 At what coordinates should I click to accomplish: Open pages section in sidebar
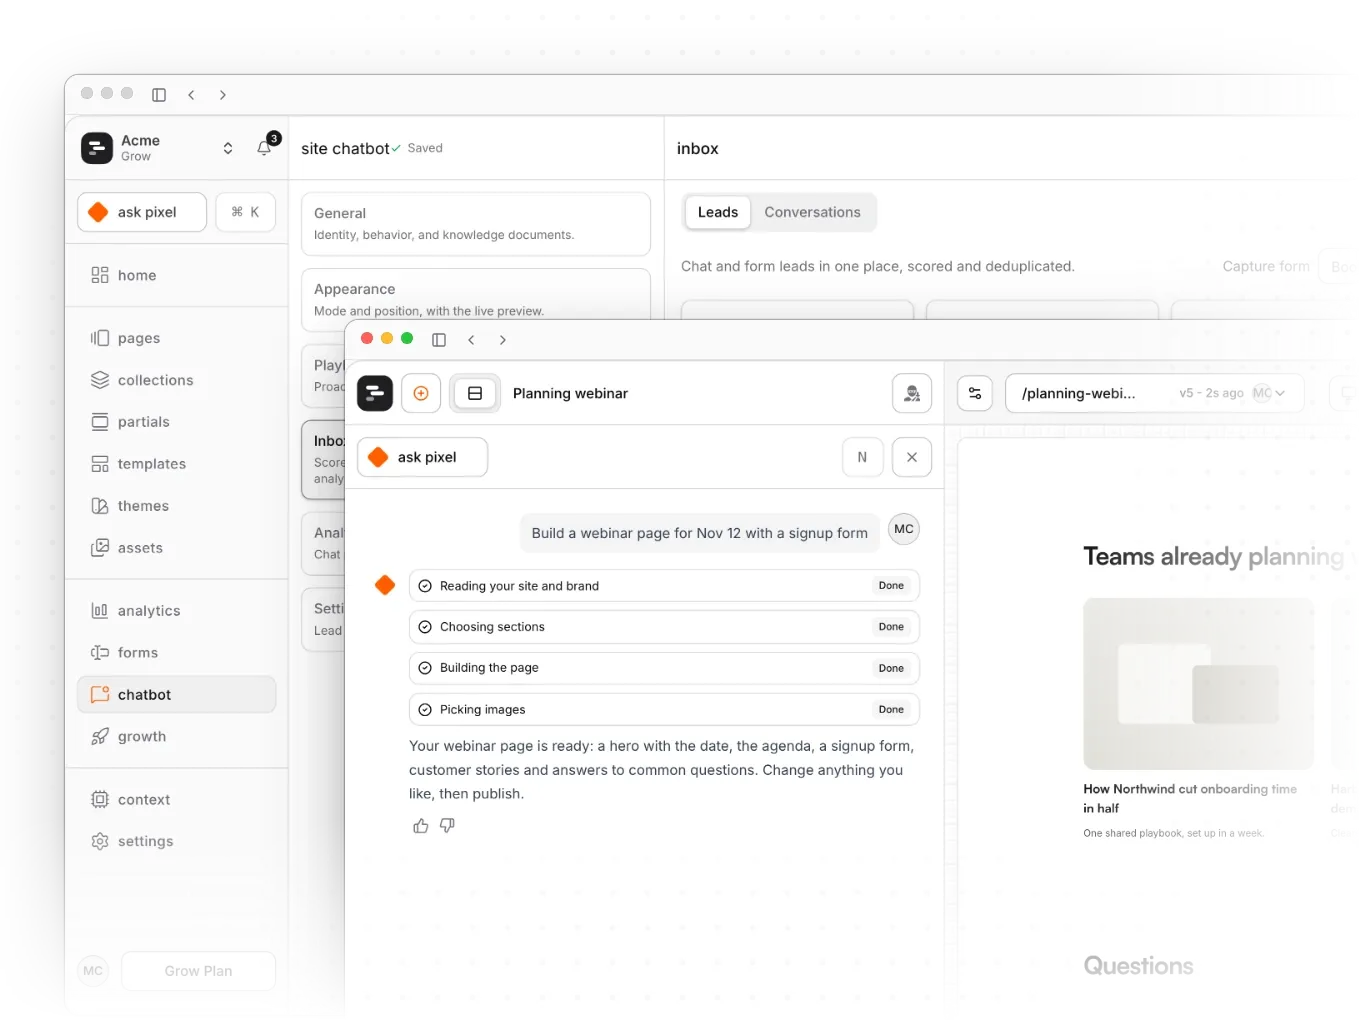[176, 338]
